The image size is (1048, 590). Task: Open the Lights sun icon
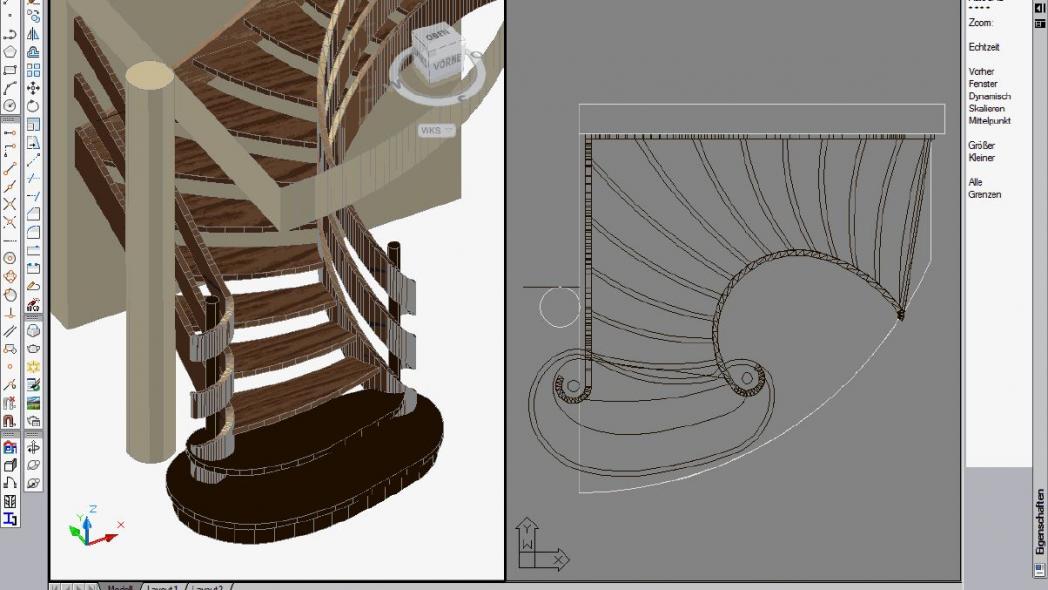33,367
